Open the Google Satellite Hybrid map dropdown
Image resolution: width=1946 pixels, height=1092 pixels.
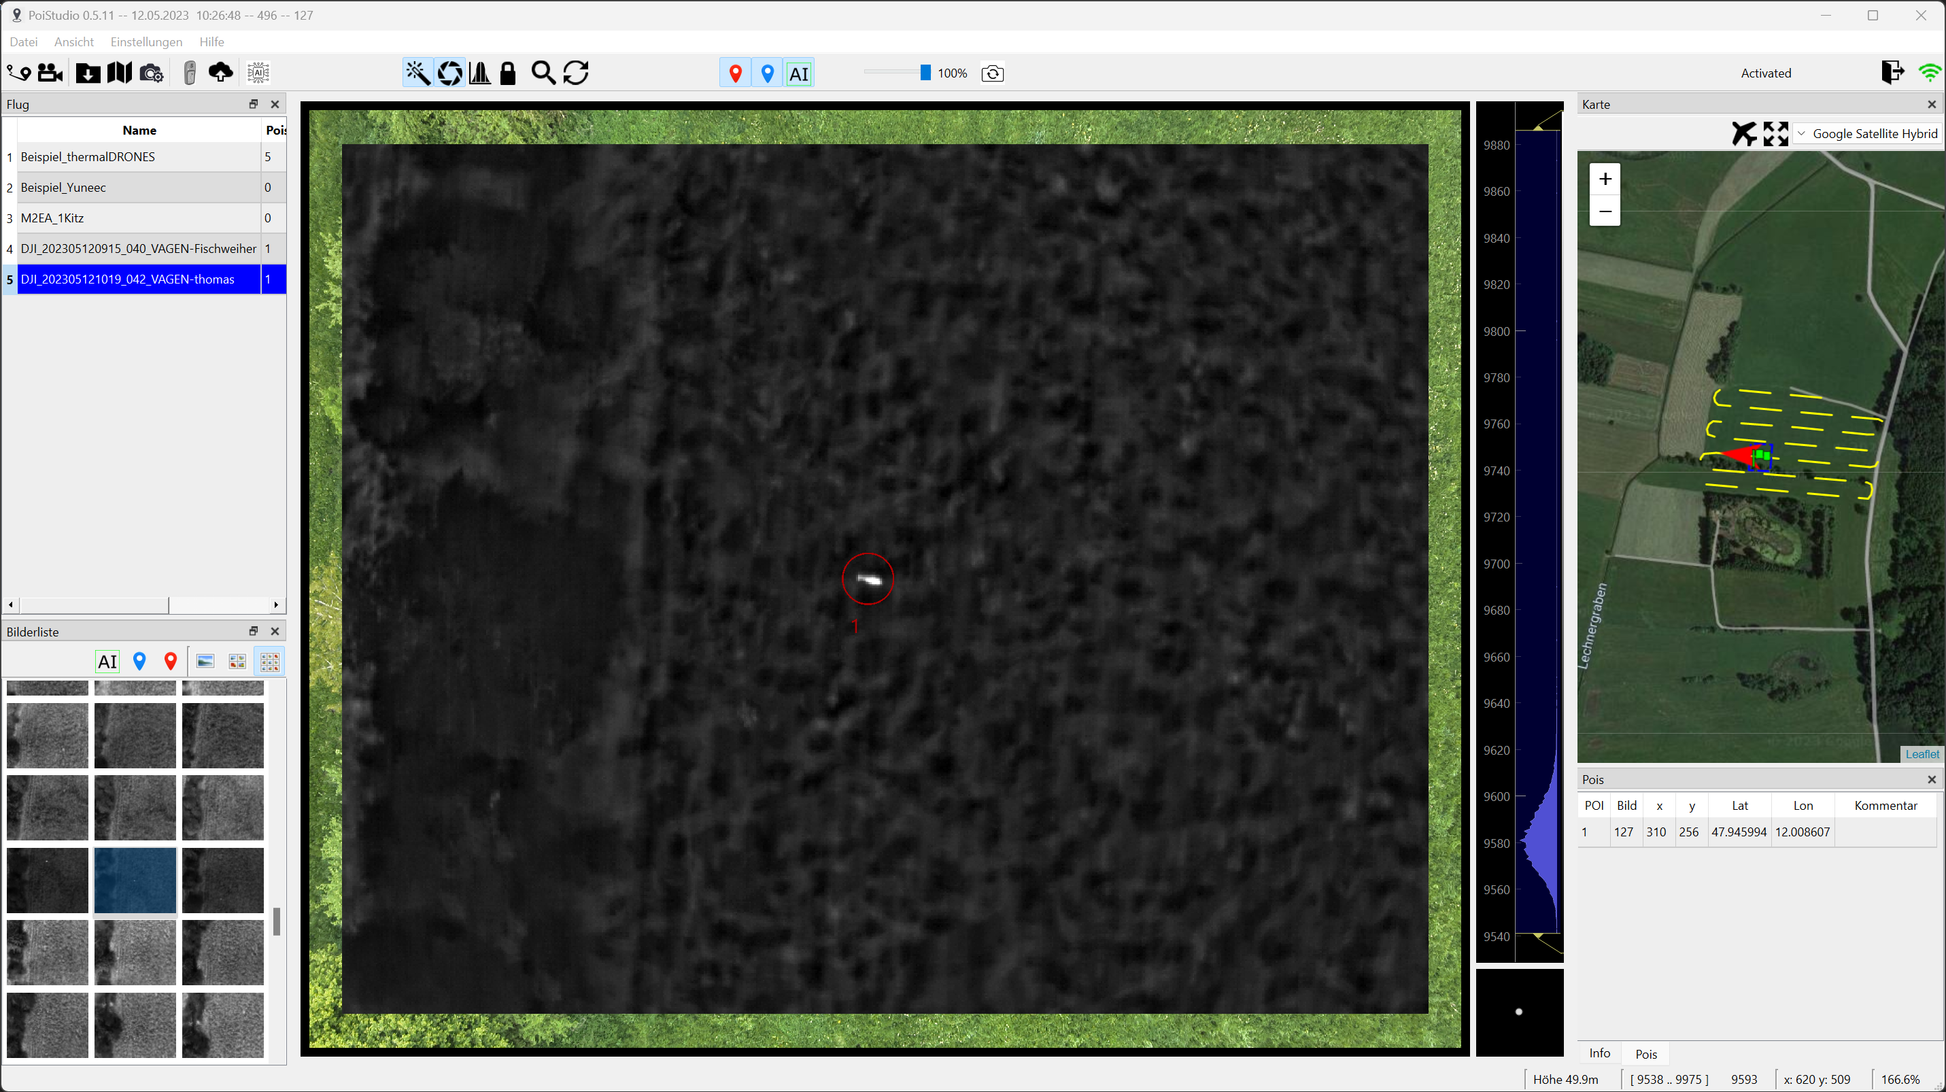point(1867,134)
